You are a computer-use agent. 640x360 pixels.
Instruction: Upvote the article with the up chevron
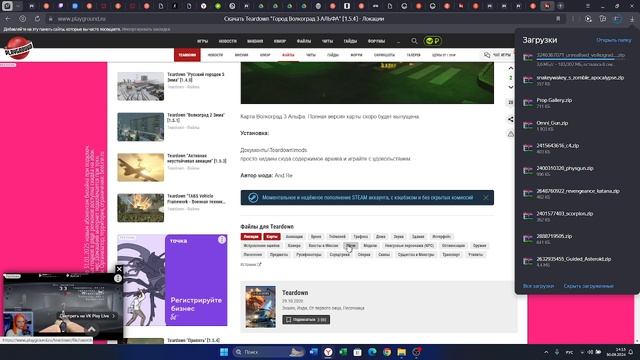510,68
